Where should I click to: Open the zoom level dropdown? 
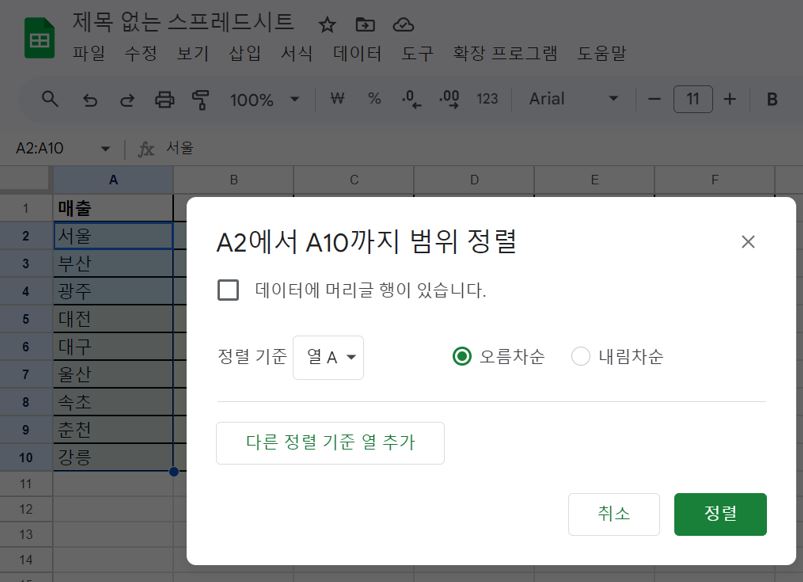(x=264, y=99)
